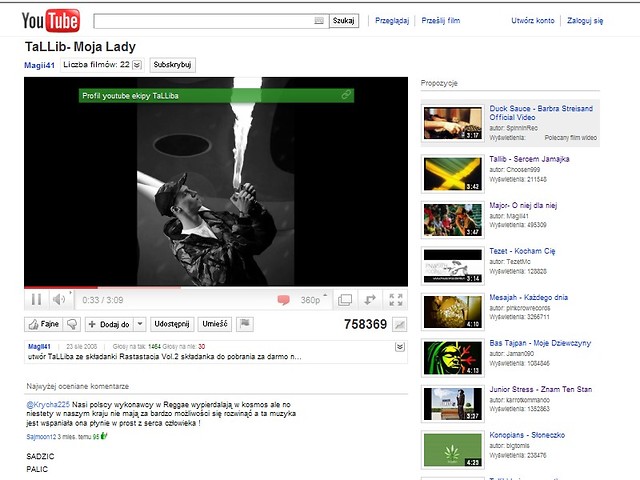
Task: Like the video with Fajne button
Action: (x=44, y=324)
